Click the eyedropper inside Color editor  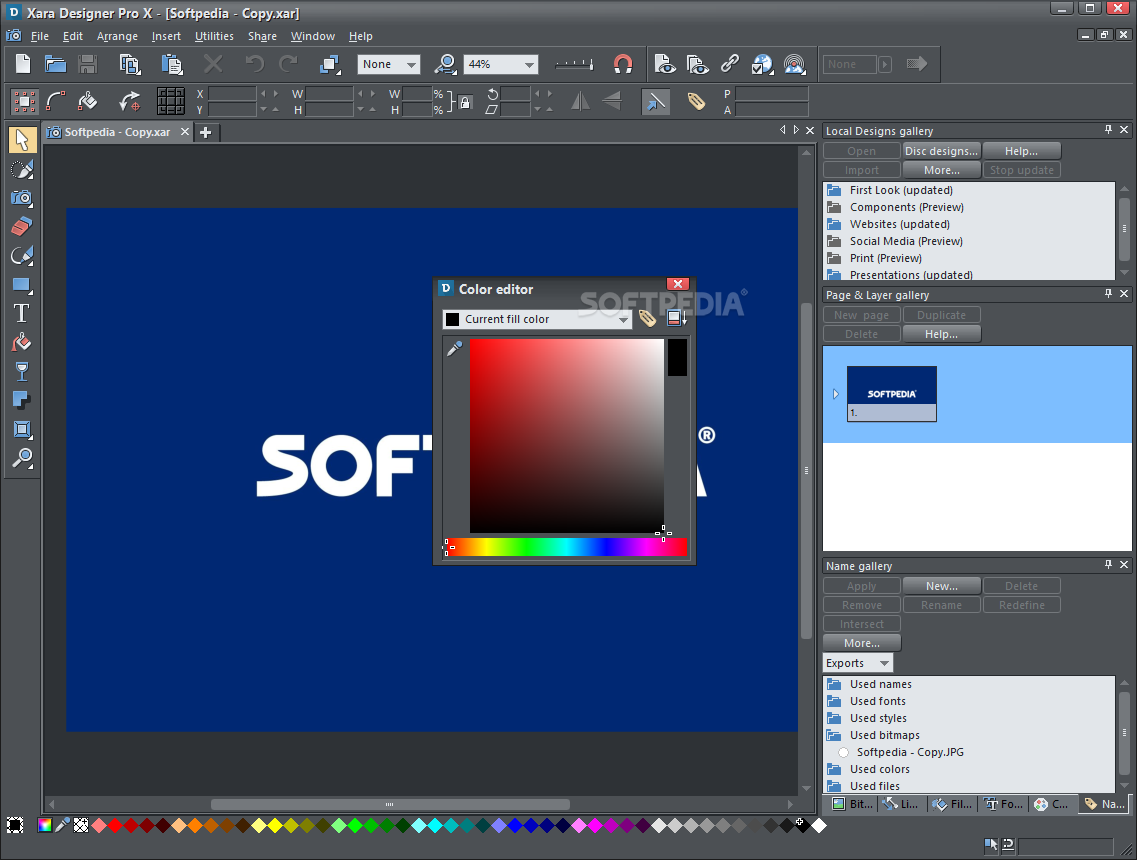click(x=455, y=350)
